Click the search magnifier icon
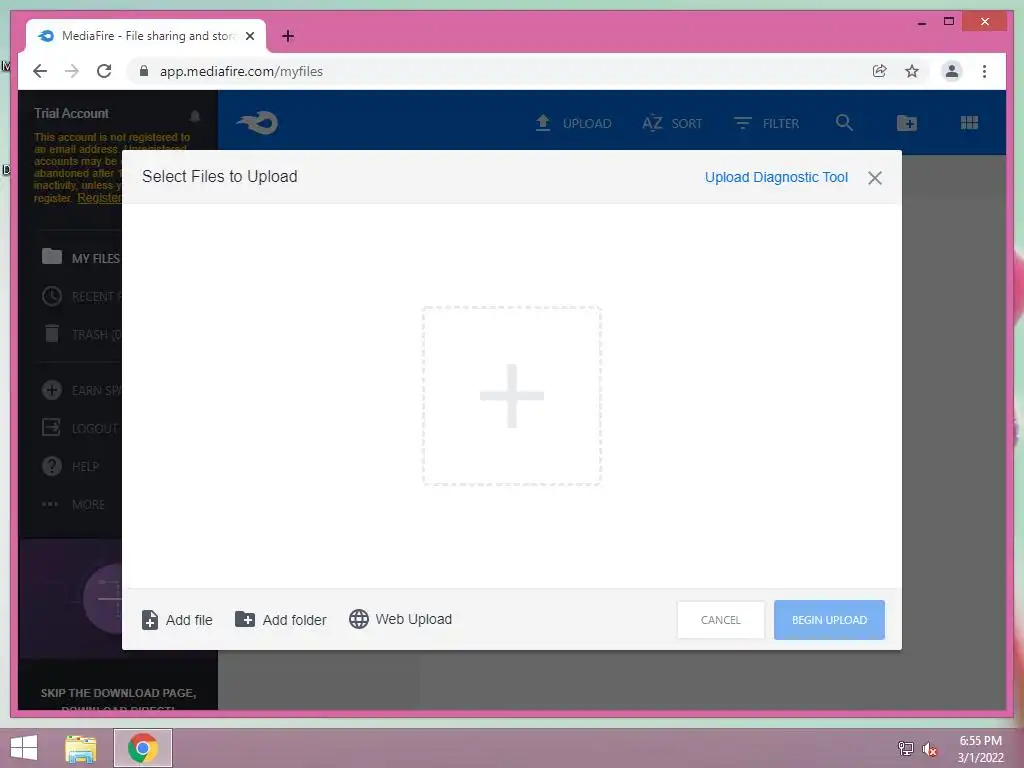The height and width of the screenshot is (768, 1024). [844, 122]
